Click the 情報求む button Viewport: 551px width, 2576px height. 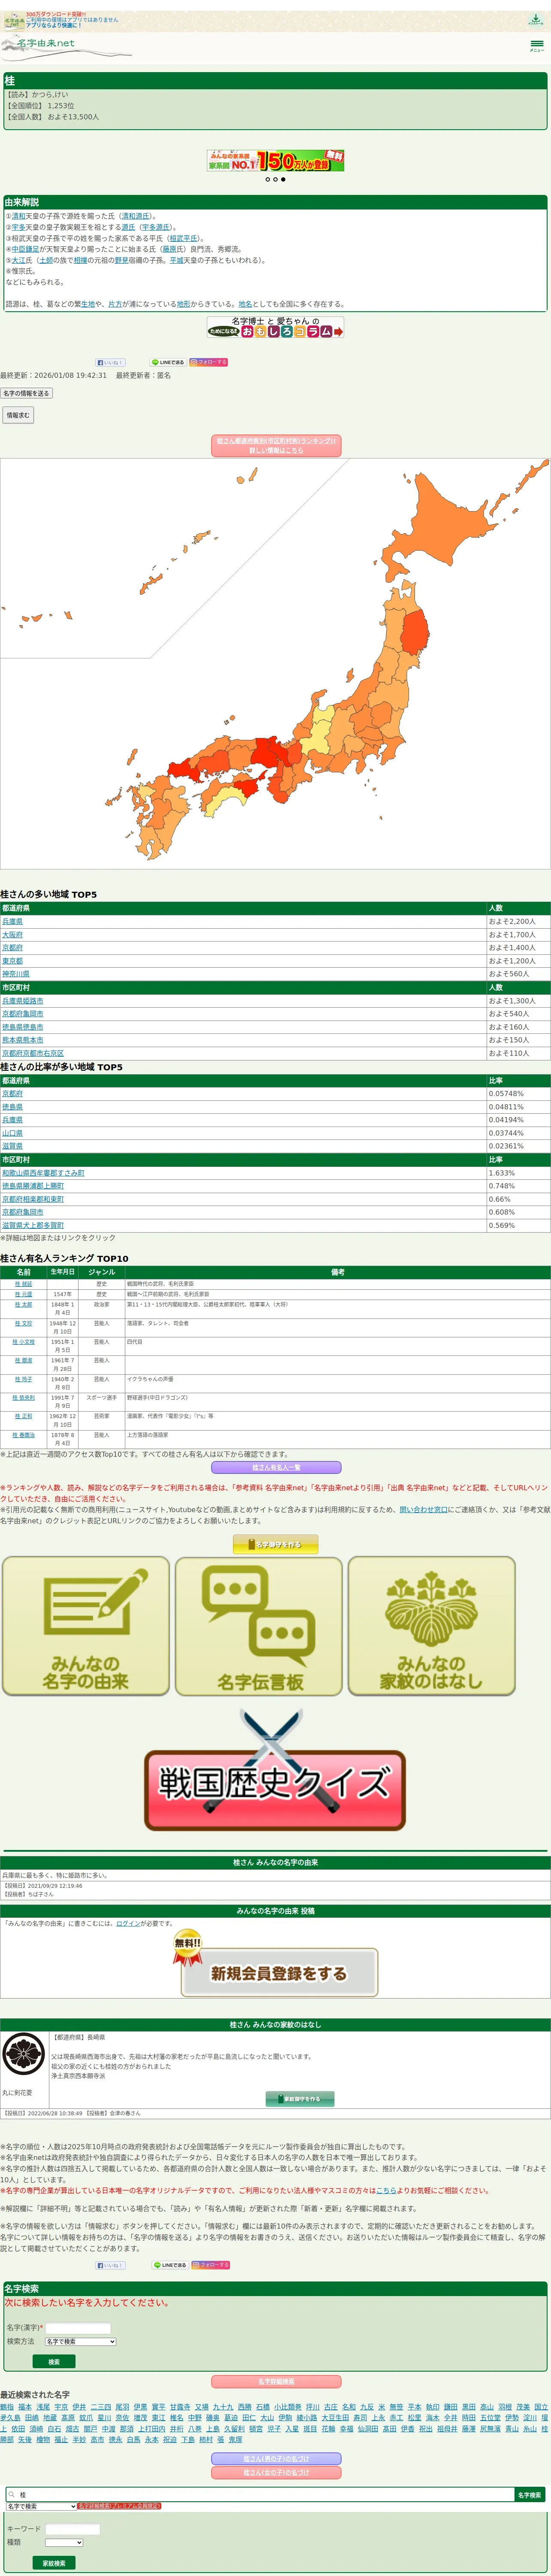pyautogui.click(x=18, y=415)
